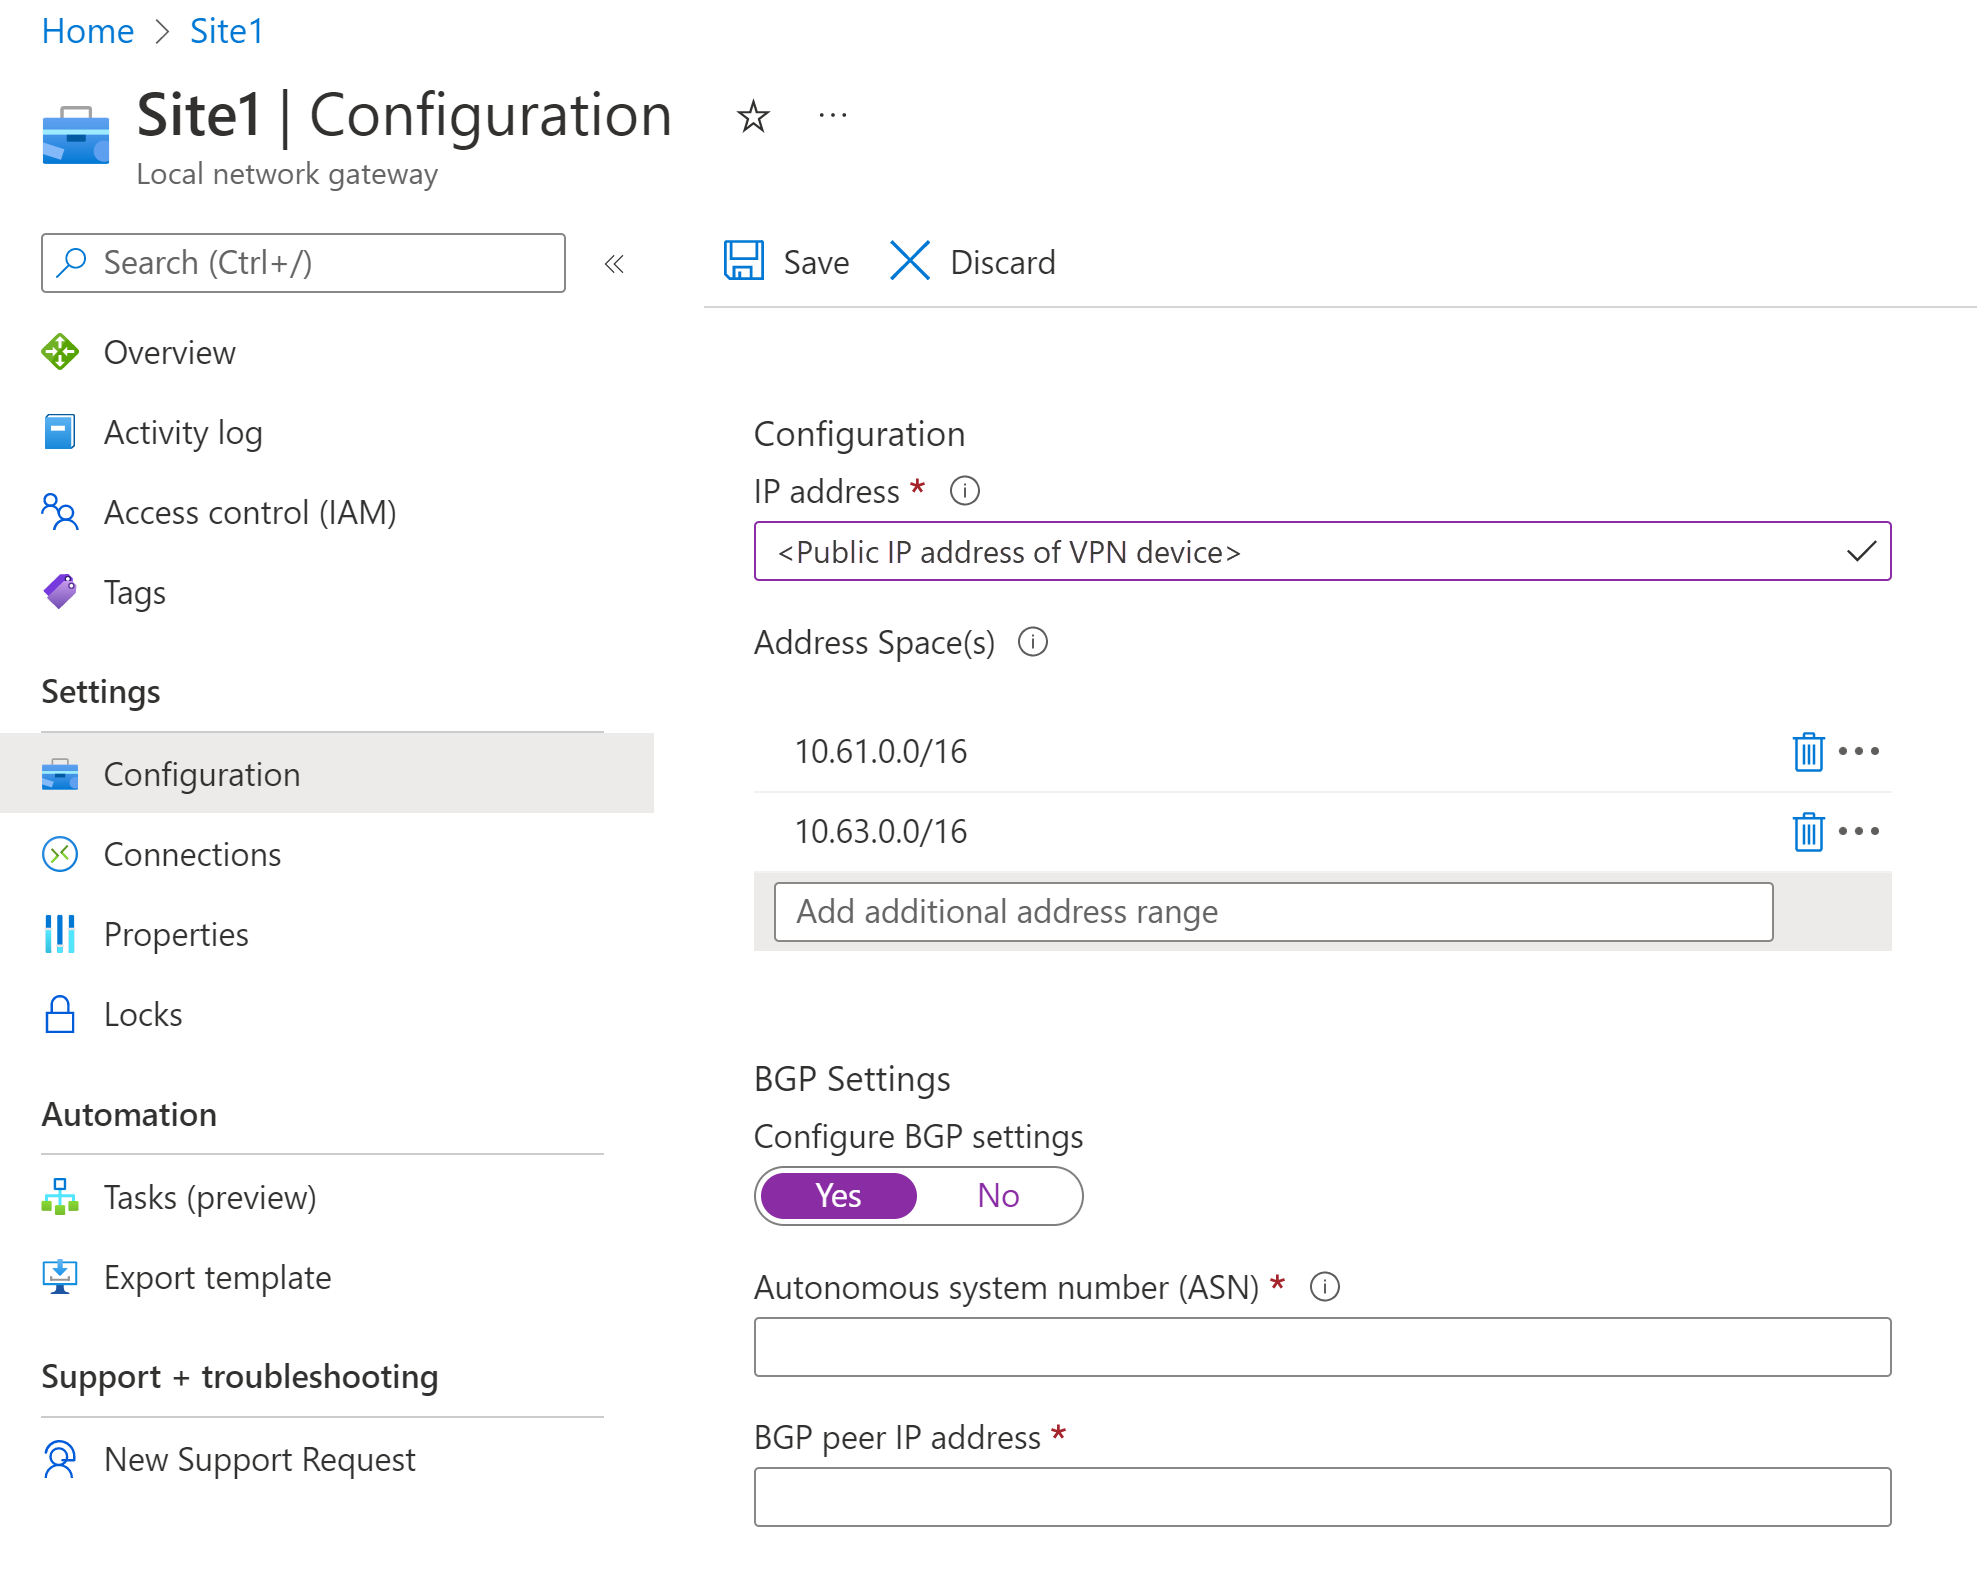Set Configure BGP settings to Yes
The image size is (1977, 1589).
pyautogui.click(x=838, y=1196)
